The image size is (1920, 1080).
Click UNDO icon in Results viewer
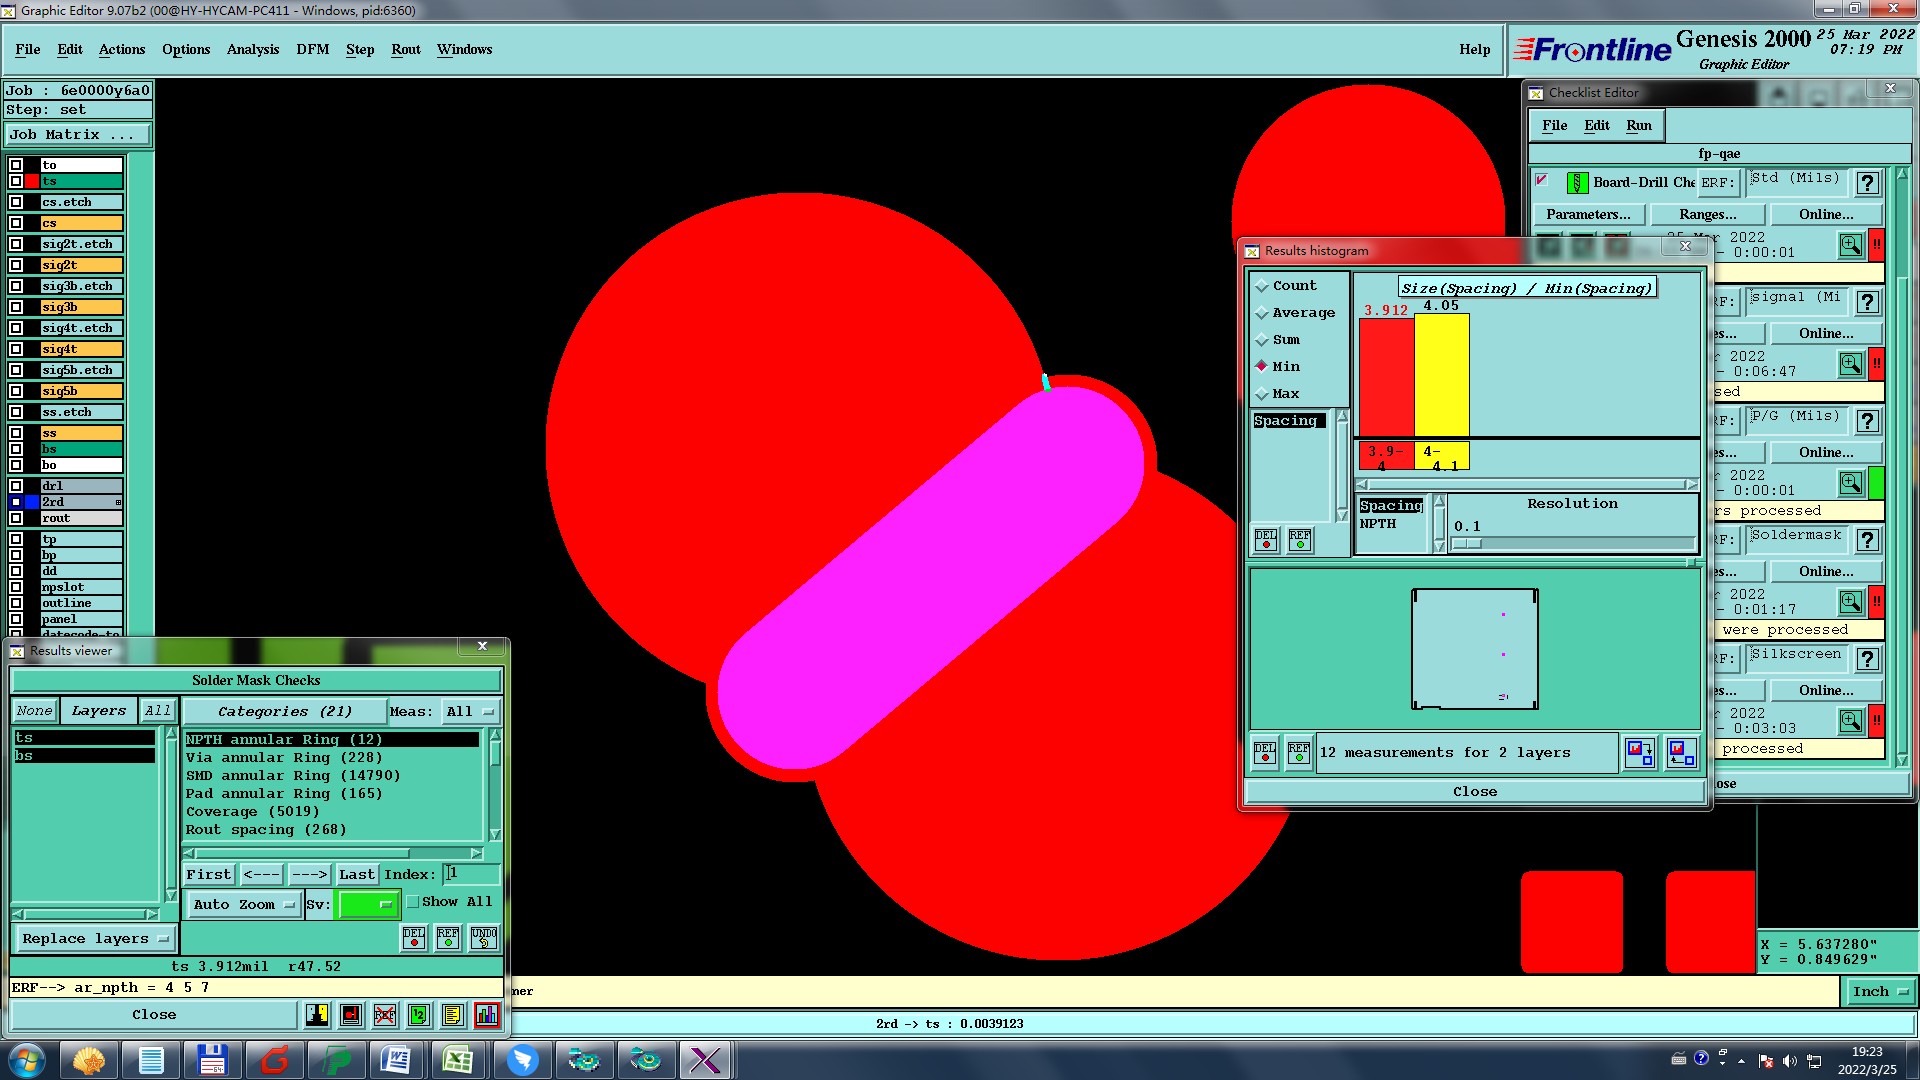pos(484,938)
